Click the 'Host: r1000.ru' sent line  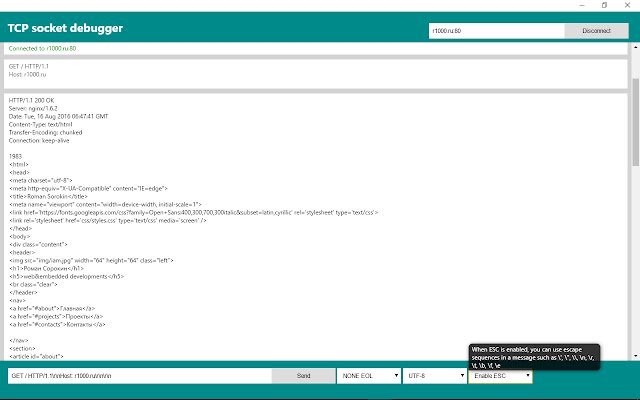[x=27, y=75]
